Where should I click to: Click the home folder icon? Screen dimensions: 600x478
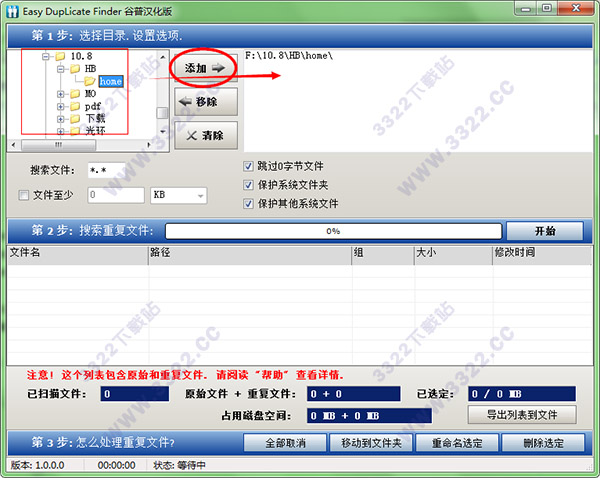coord(90,81)
